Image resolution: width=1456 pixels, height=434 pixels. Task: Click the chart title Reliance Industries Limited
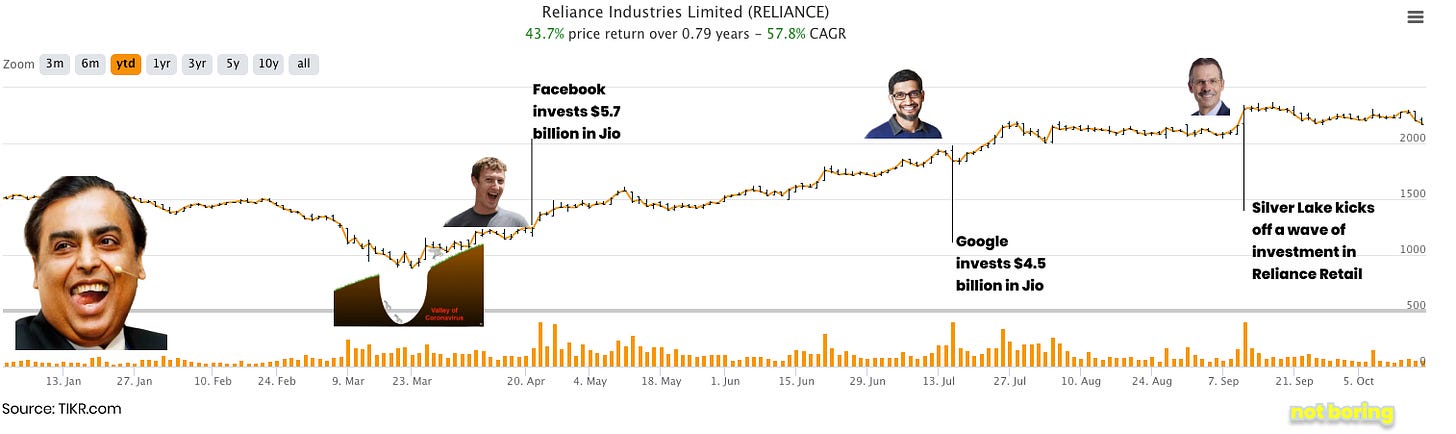pos(685,12)
